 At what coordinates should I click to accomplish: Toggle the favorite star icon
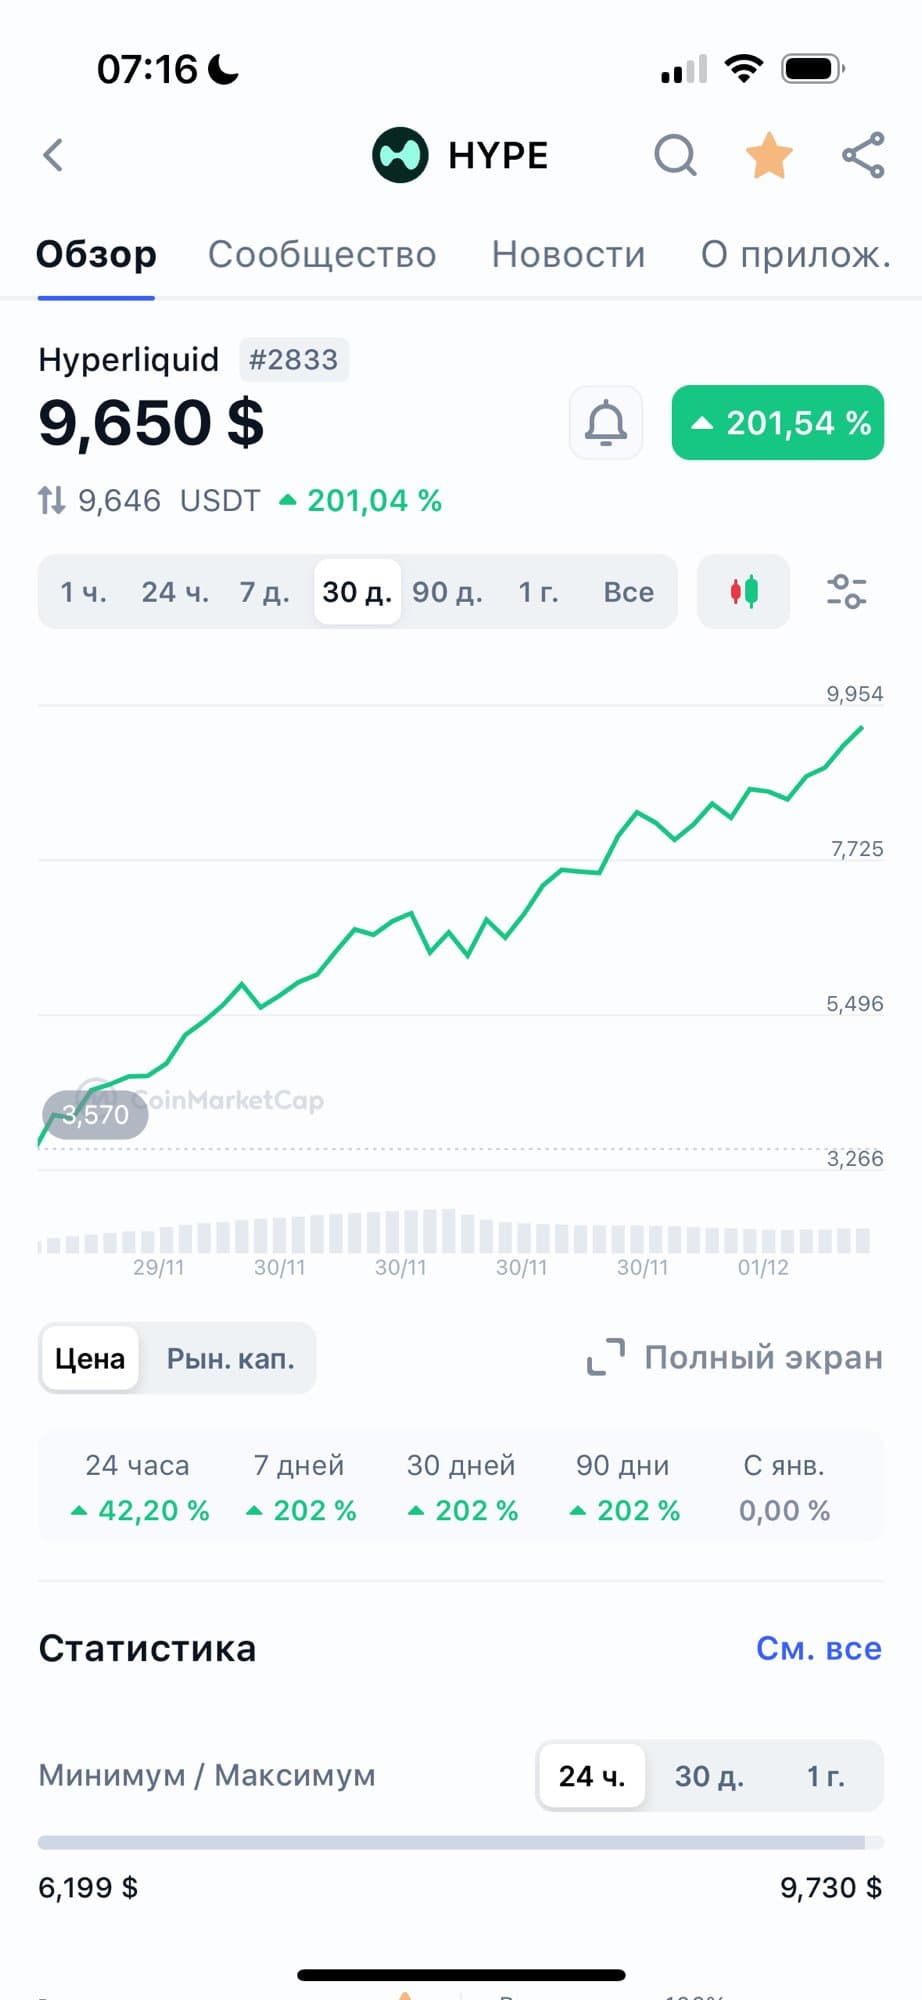pyautogui.click(x=769, y=156)
